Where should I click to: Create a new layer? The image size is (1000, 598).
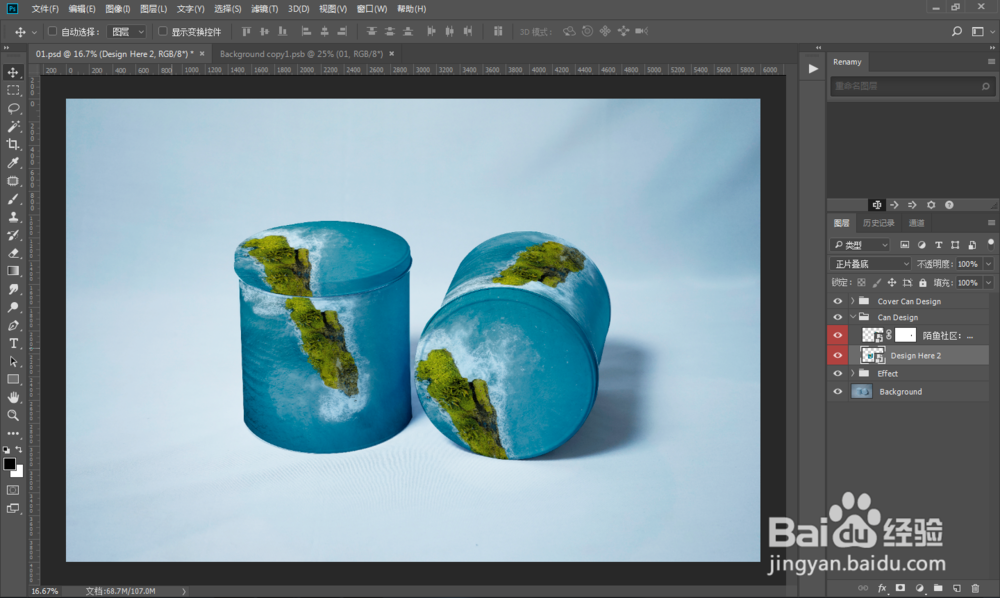tap(957, 588)
